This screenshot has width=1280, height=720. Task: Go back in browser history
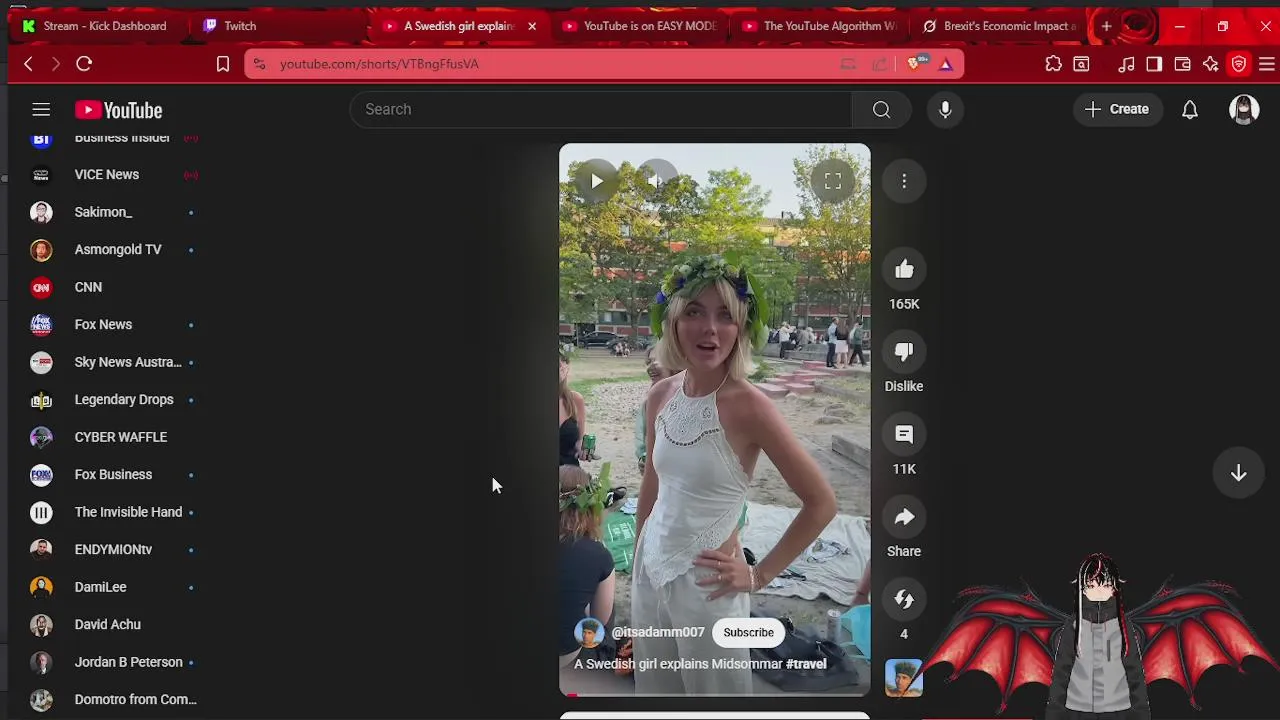(x=28, y=64)
